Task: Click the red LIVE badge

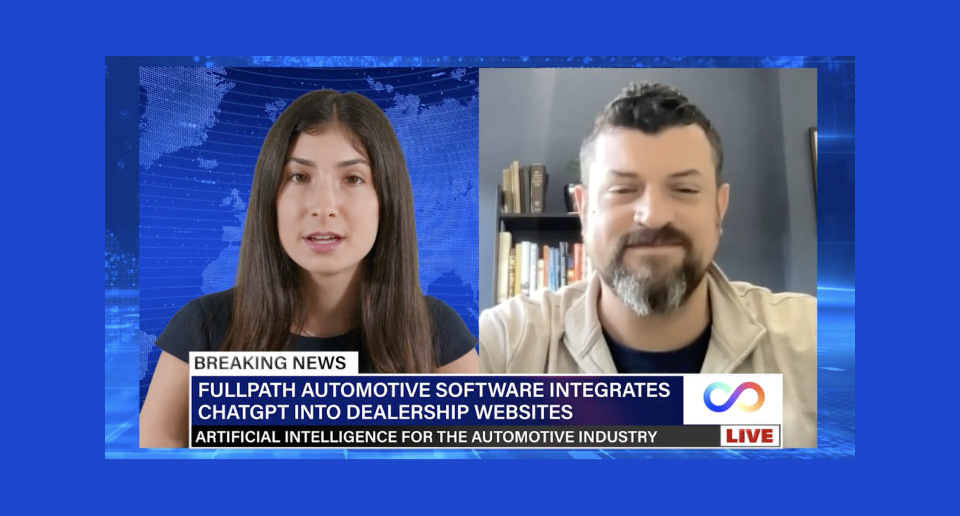Action: click(750, 436)
